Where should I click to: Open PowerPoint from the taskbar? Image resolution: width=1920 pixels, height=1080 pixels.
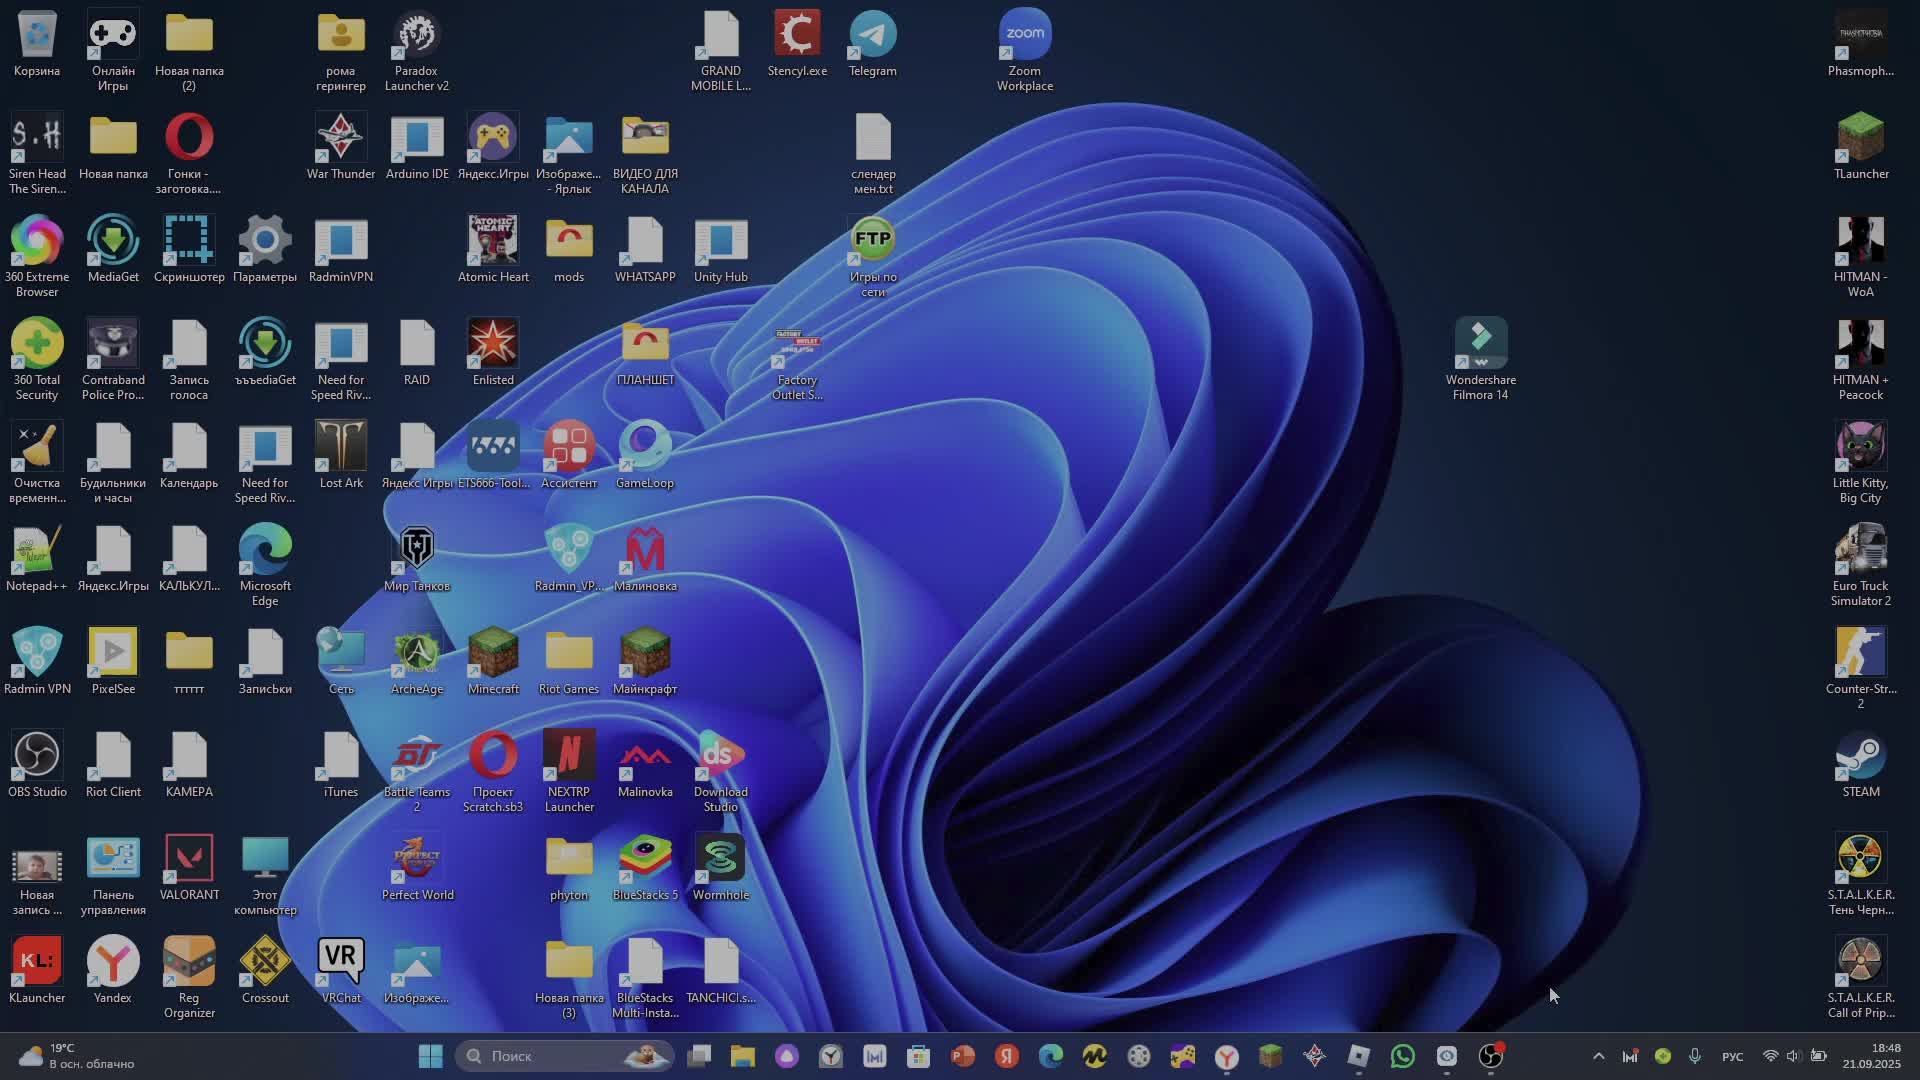pyautogui.click(x=962, y=1056)
